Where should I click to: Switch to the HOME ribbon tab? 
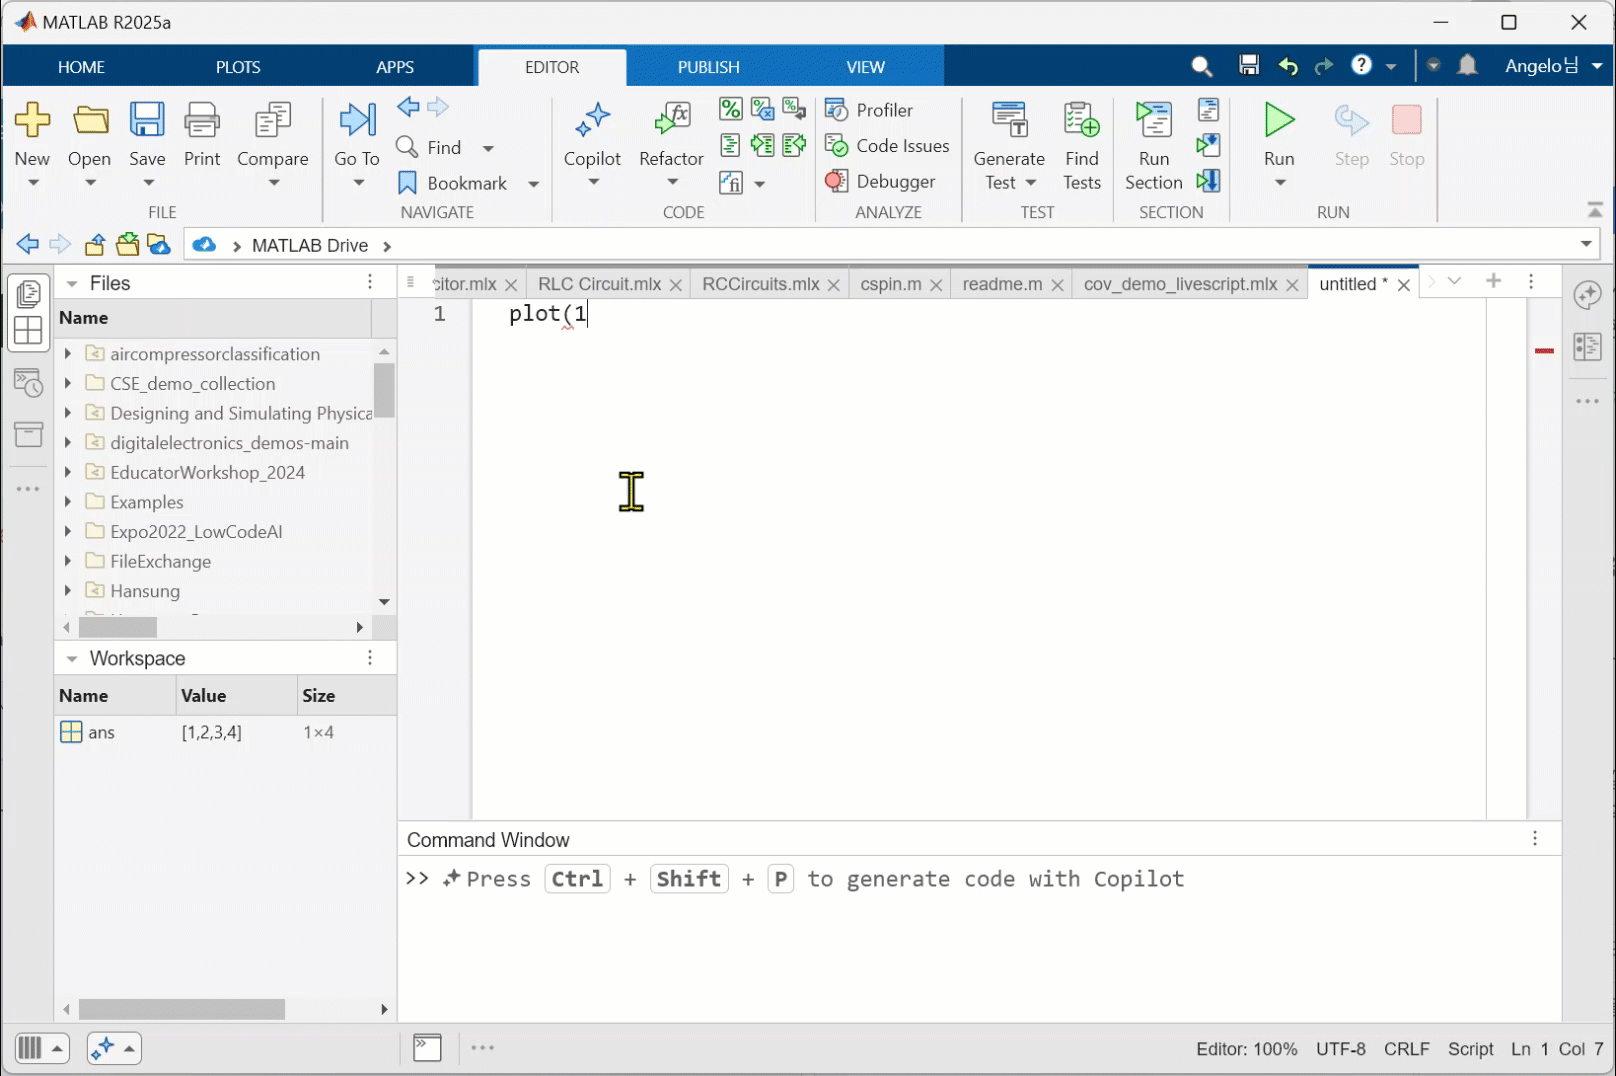pos(81,67)
